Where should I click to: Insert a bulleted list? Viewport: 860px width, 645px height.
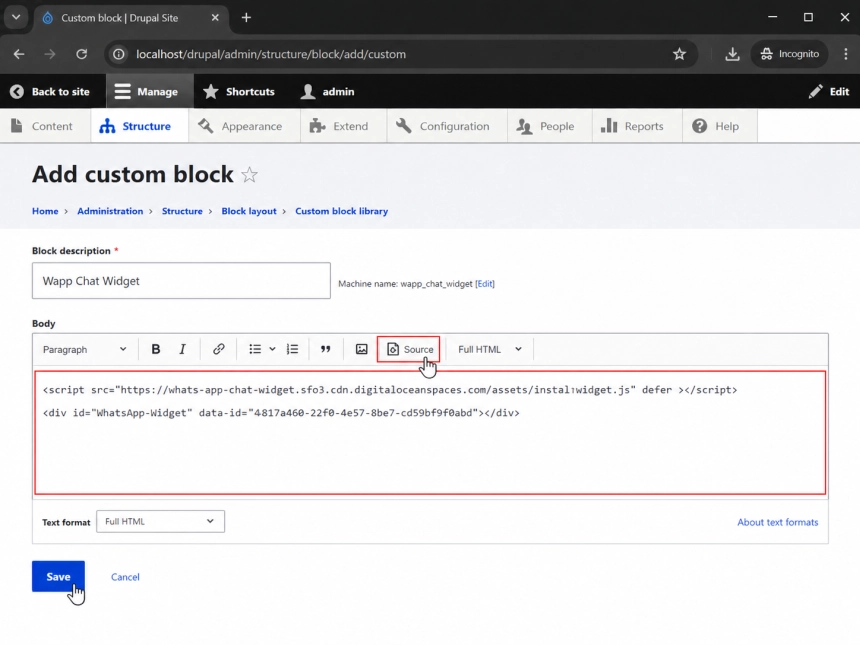pos(255,349)
